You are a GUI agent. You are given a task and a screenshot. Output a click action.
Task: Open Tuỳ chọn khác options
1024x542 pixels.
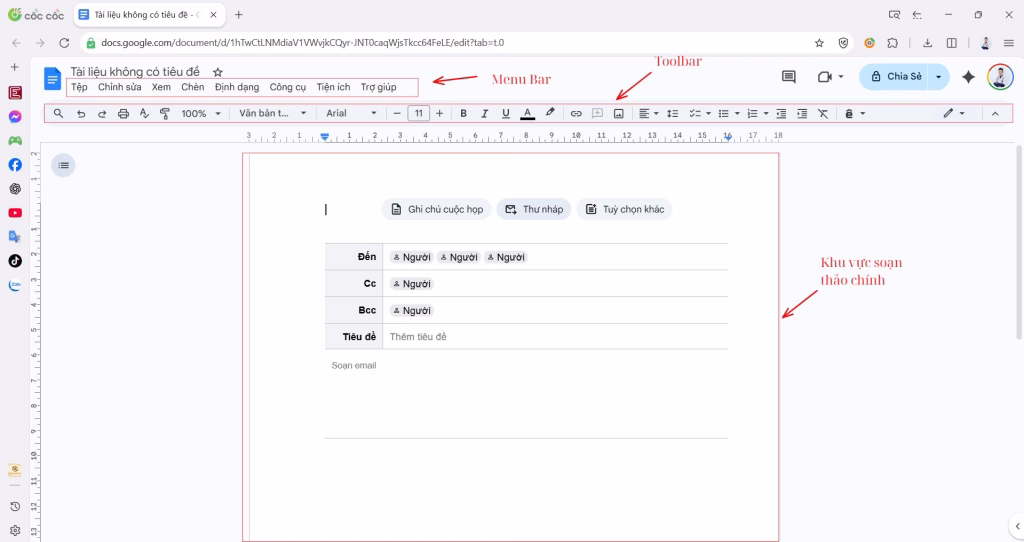pos(624,209)
